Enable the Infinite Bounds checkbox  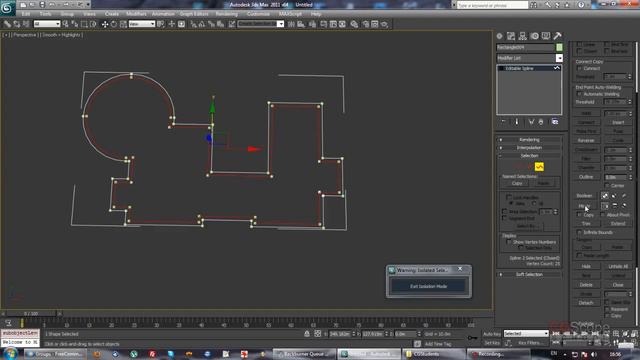point(580,232)
